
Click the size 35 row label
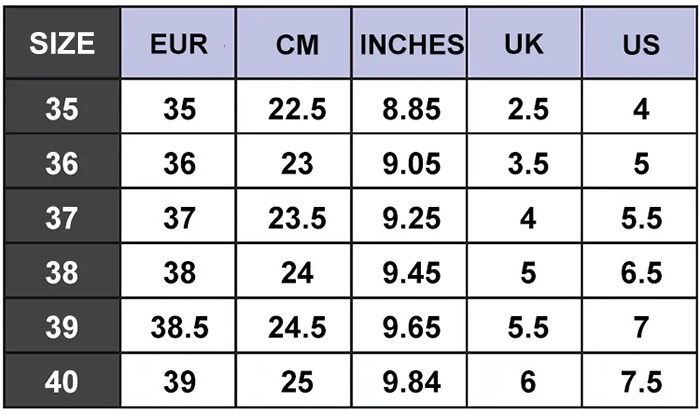click(62, 109)
